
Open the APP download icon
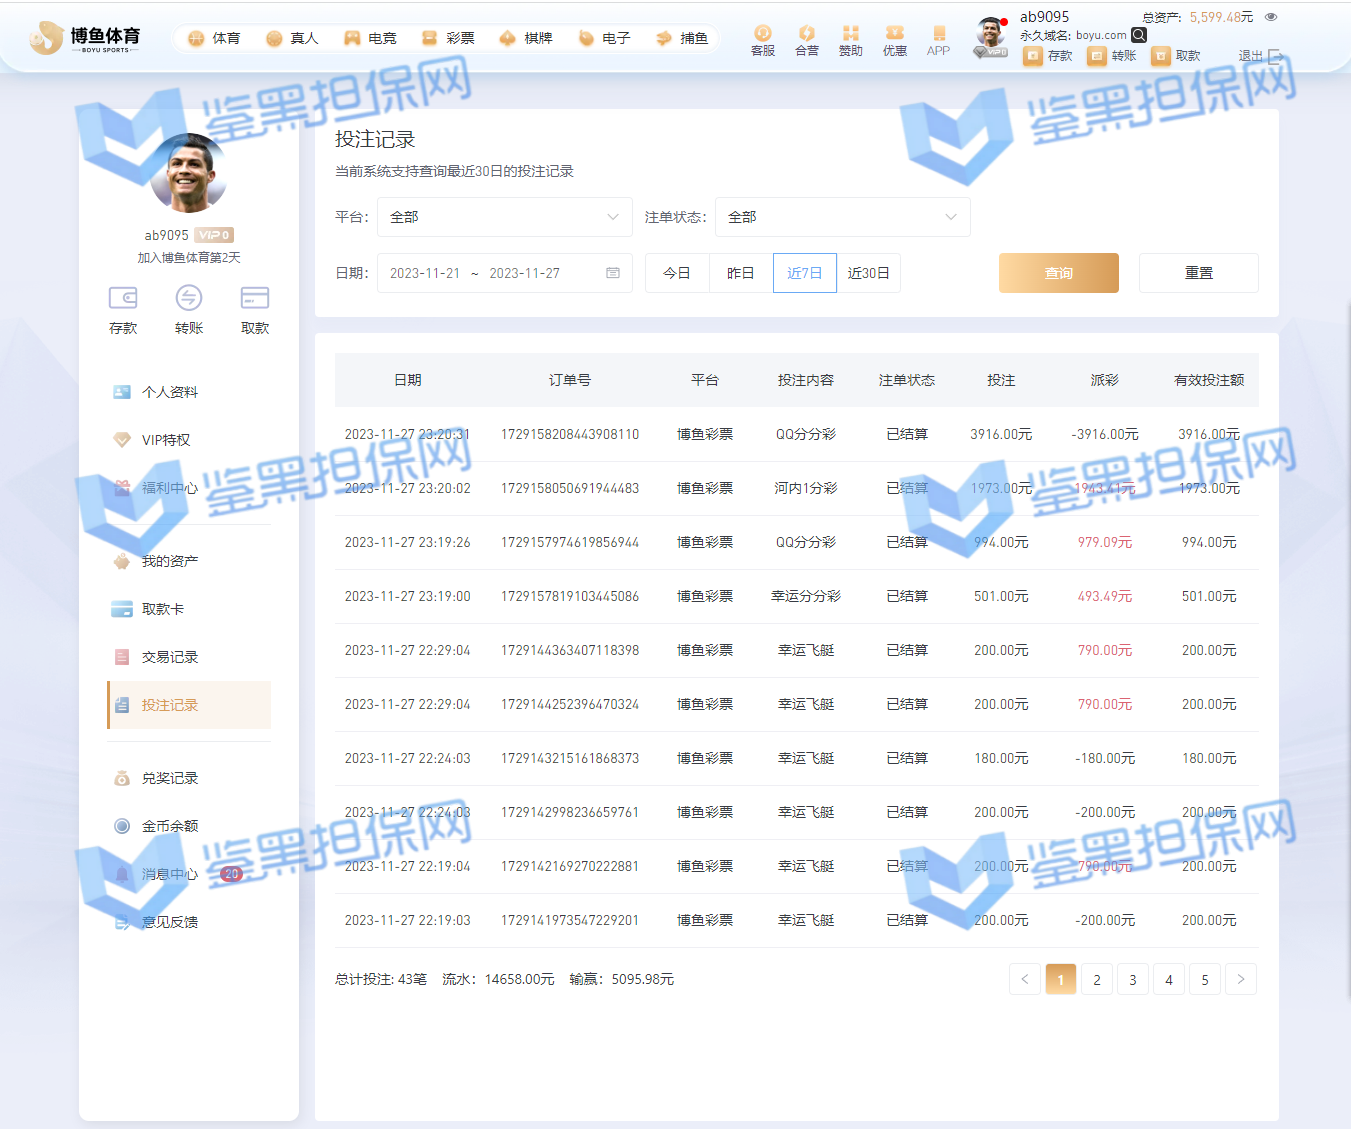coord(938,34)
